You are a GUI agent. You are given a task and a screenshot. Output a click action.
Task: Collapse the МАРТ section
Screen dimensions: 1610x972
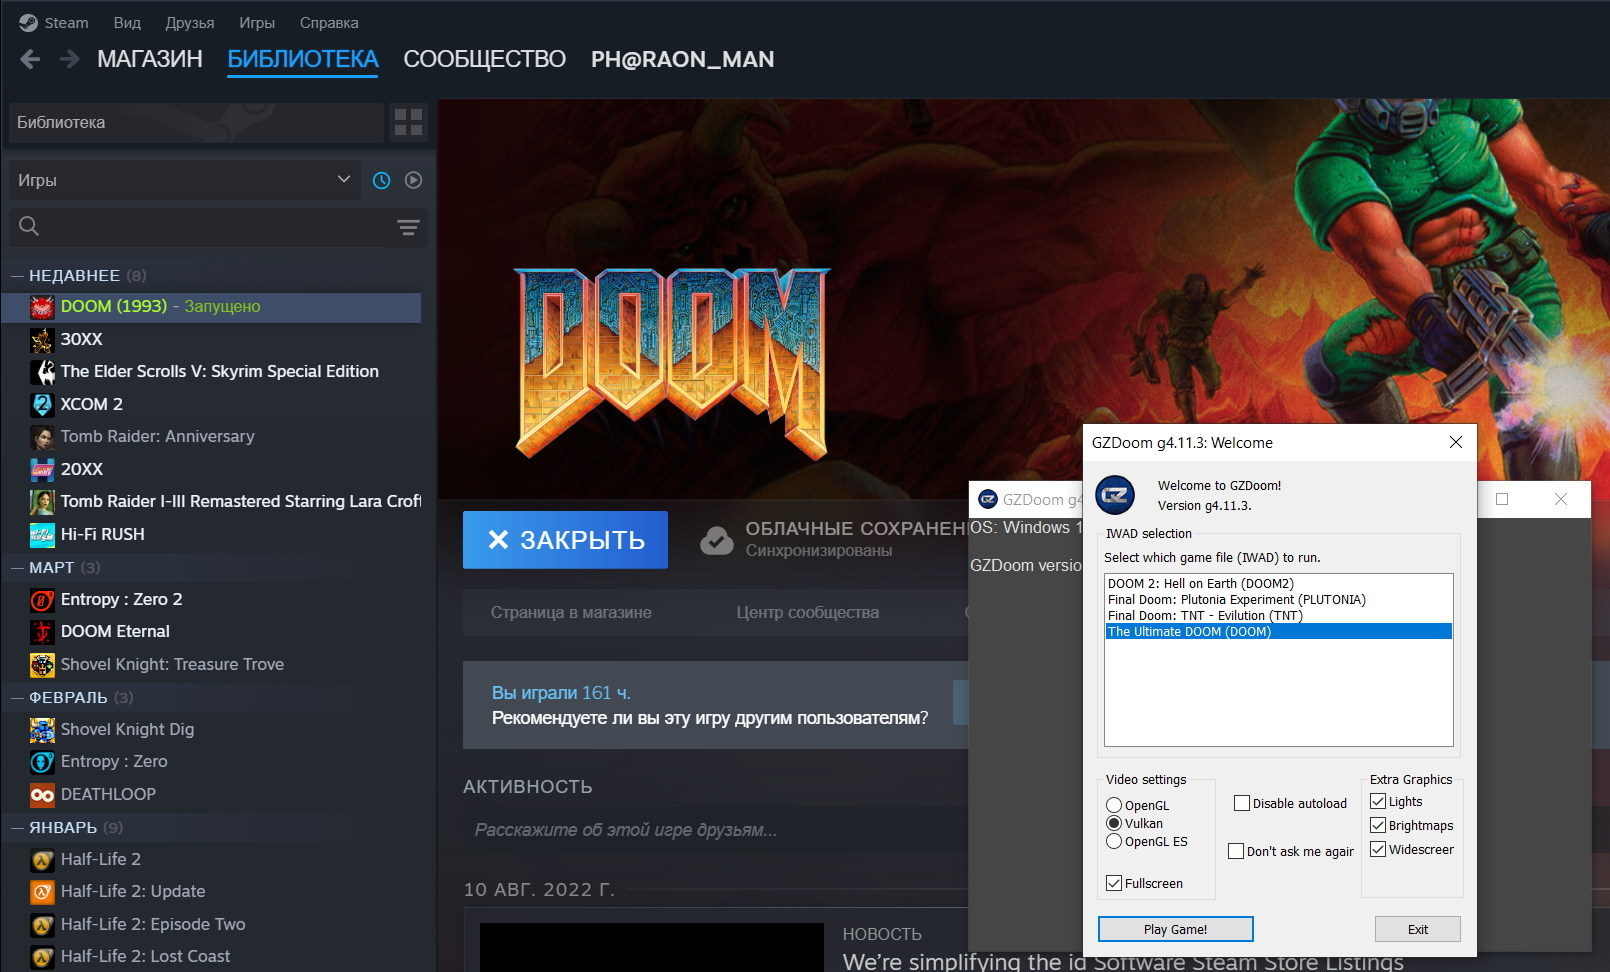pos(17,567)
